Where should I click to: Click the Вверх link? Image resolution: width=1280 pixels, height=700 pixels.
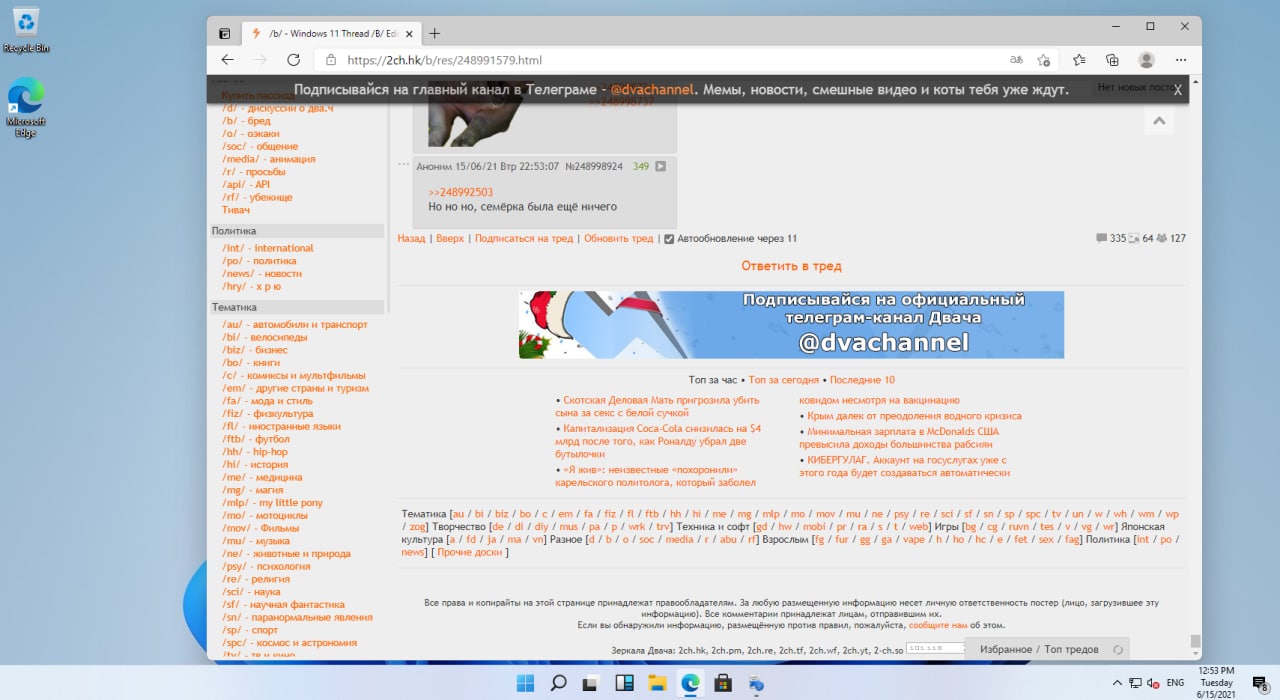point(450,239)
